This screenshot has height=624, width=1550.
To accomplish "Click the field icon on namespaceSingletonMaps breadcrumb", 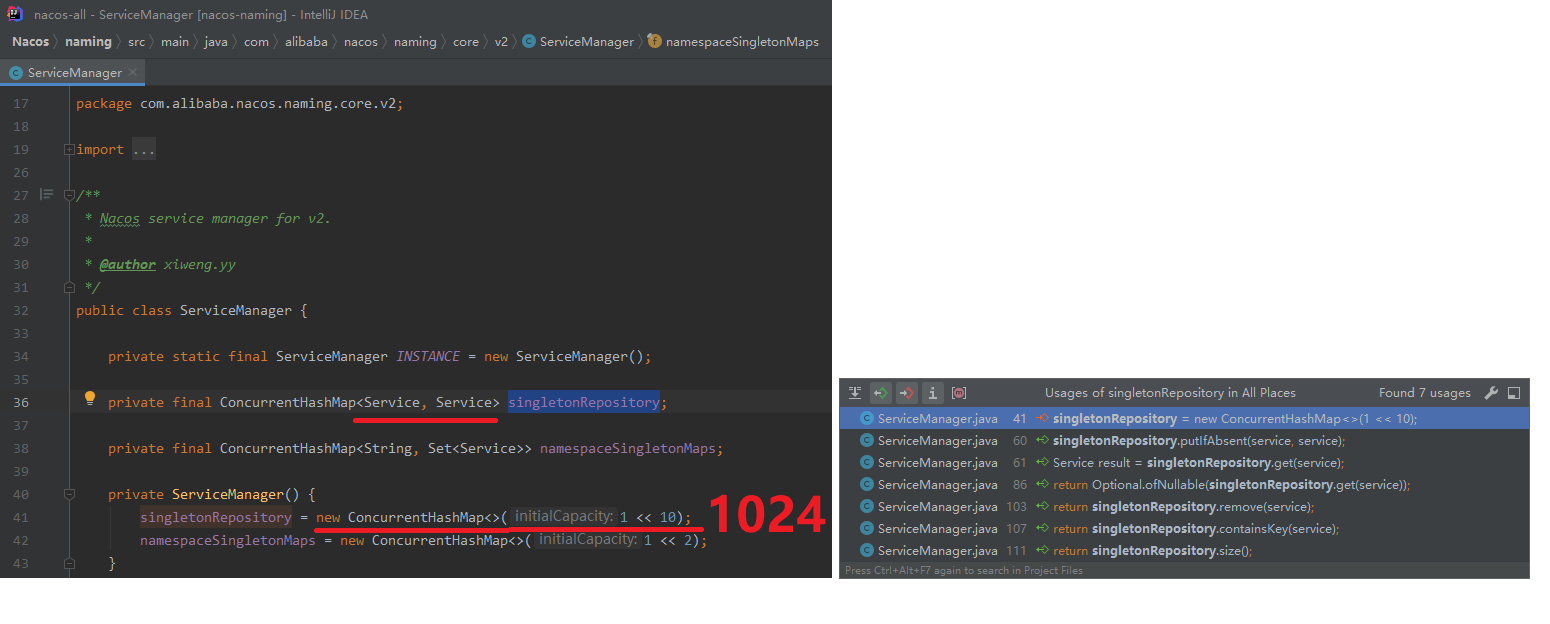I will pyautogui.click(x=654, y=42).
